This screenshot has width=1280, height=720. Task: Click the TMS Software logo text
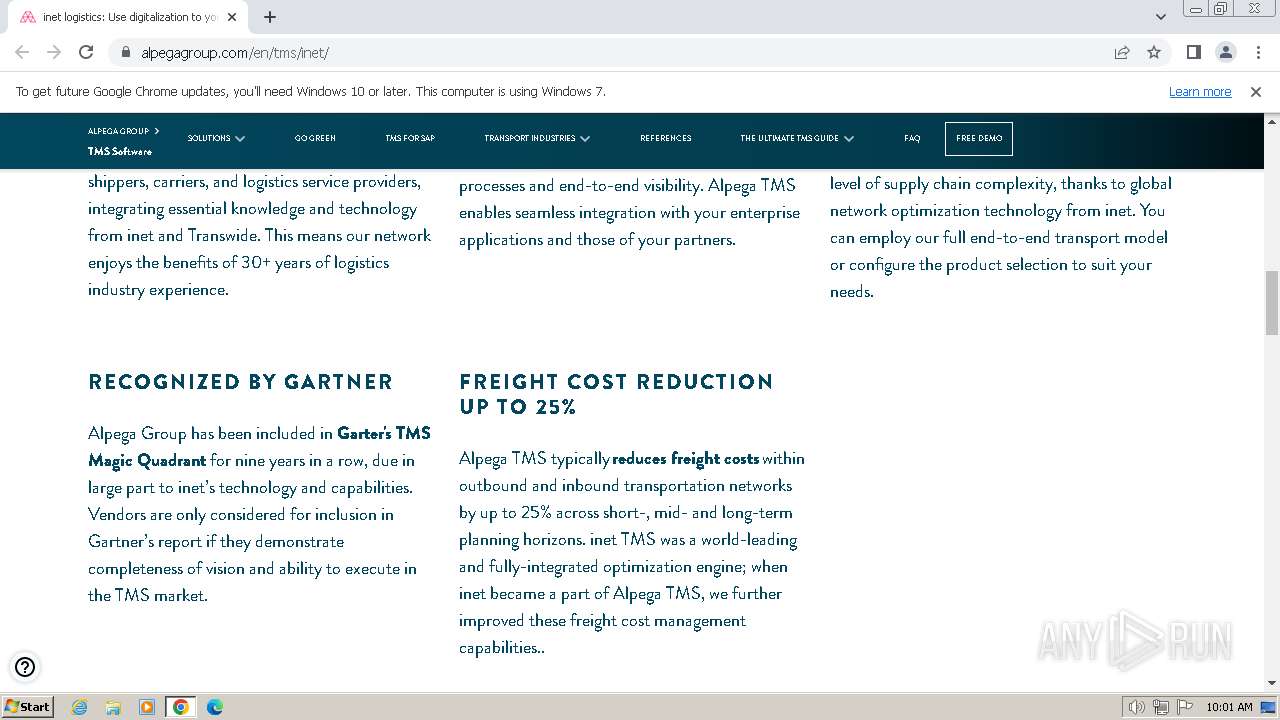(x=120, y=152)
